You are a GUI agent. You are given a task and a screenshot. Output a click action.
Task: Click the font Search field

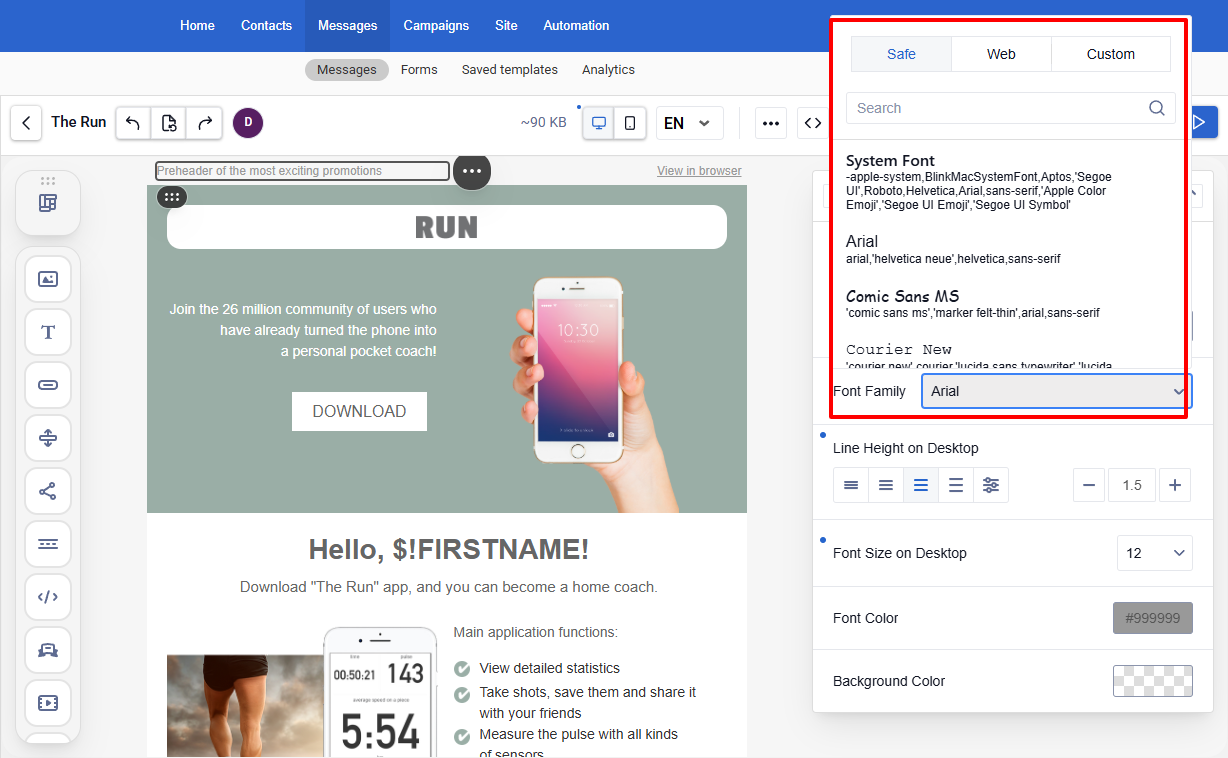point(1010,108)
